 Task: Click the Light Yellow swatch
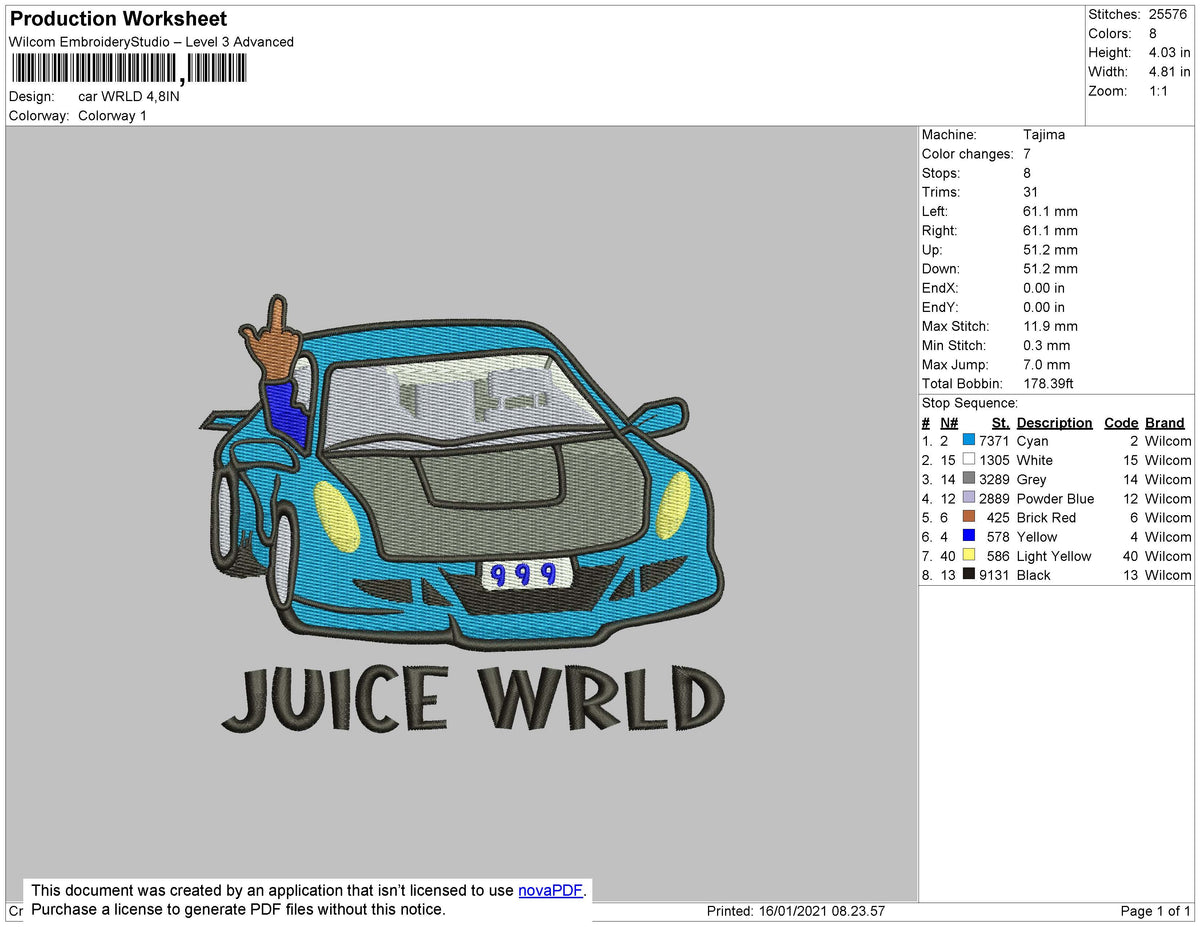(x=971, y=556)
